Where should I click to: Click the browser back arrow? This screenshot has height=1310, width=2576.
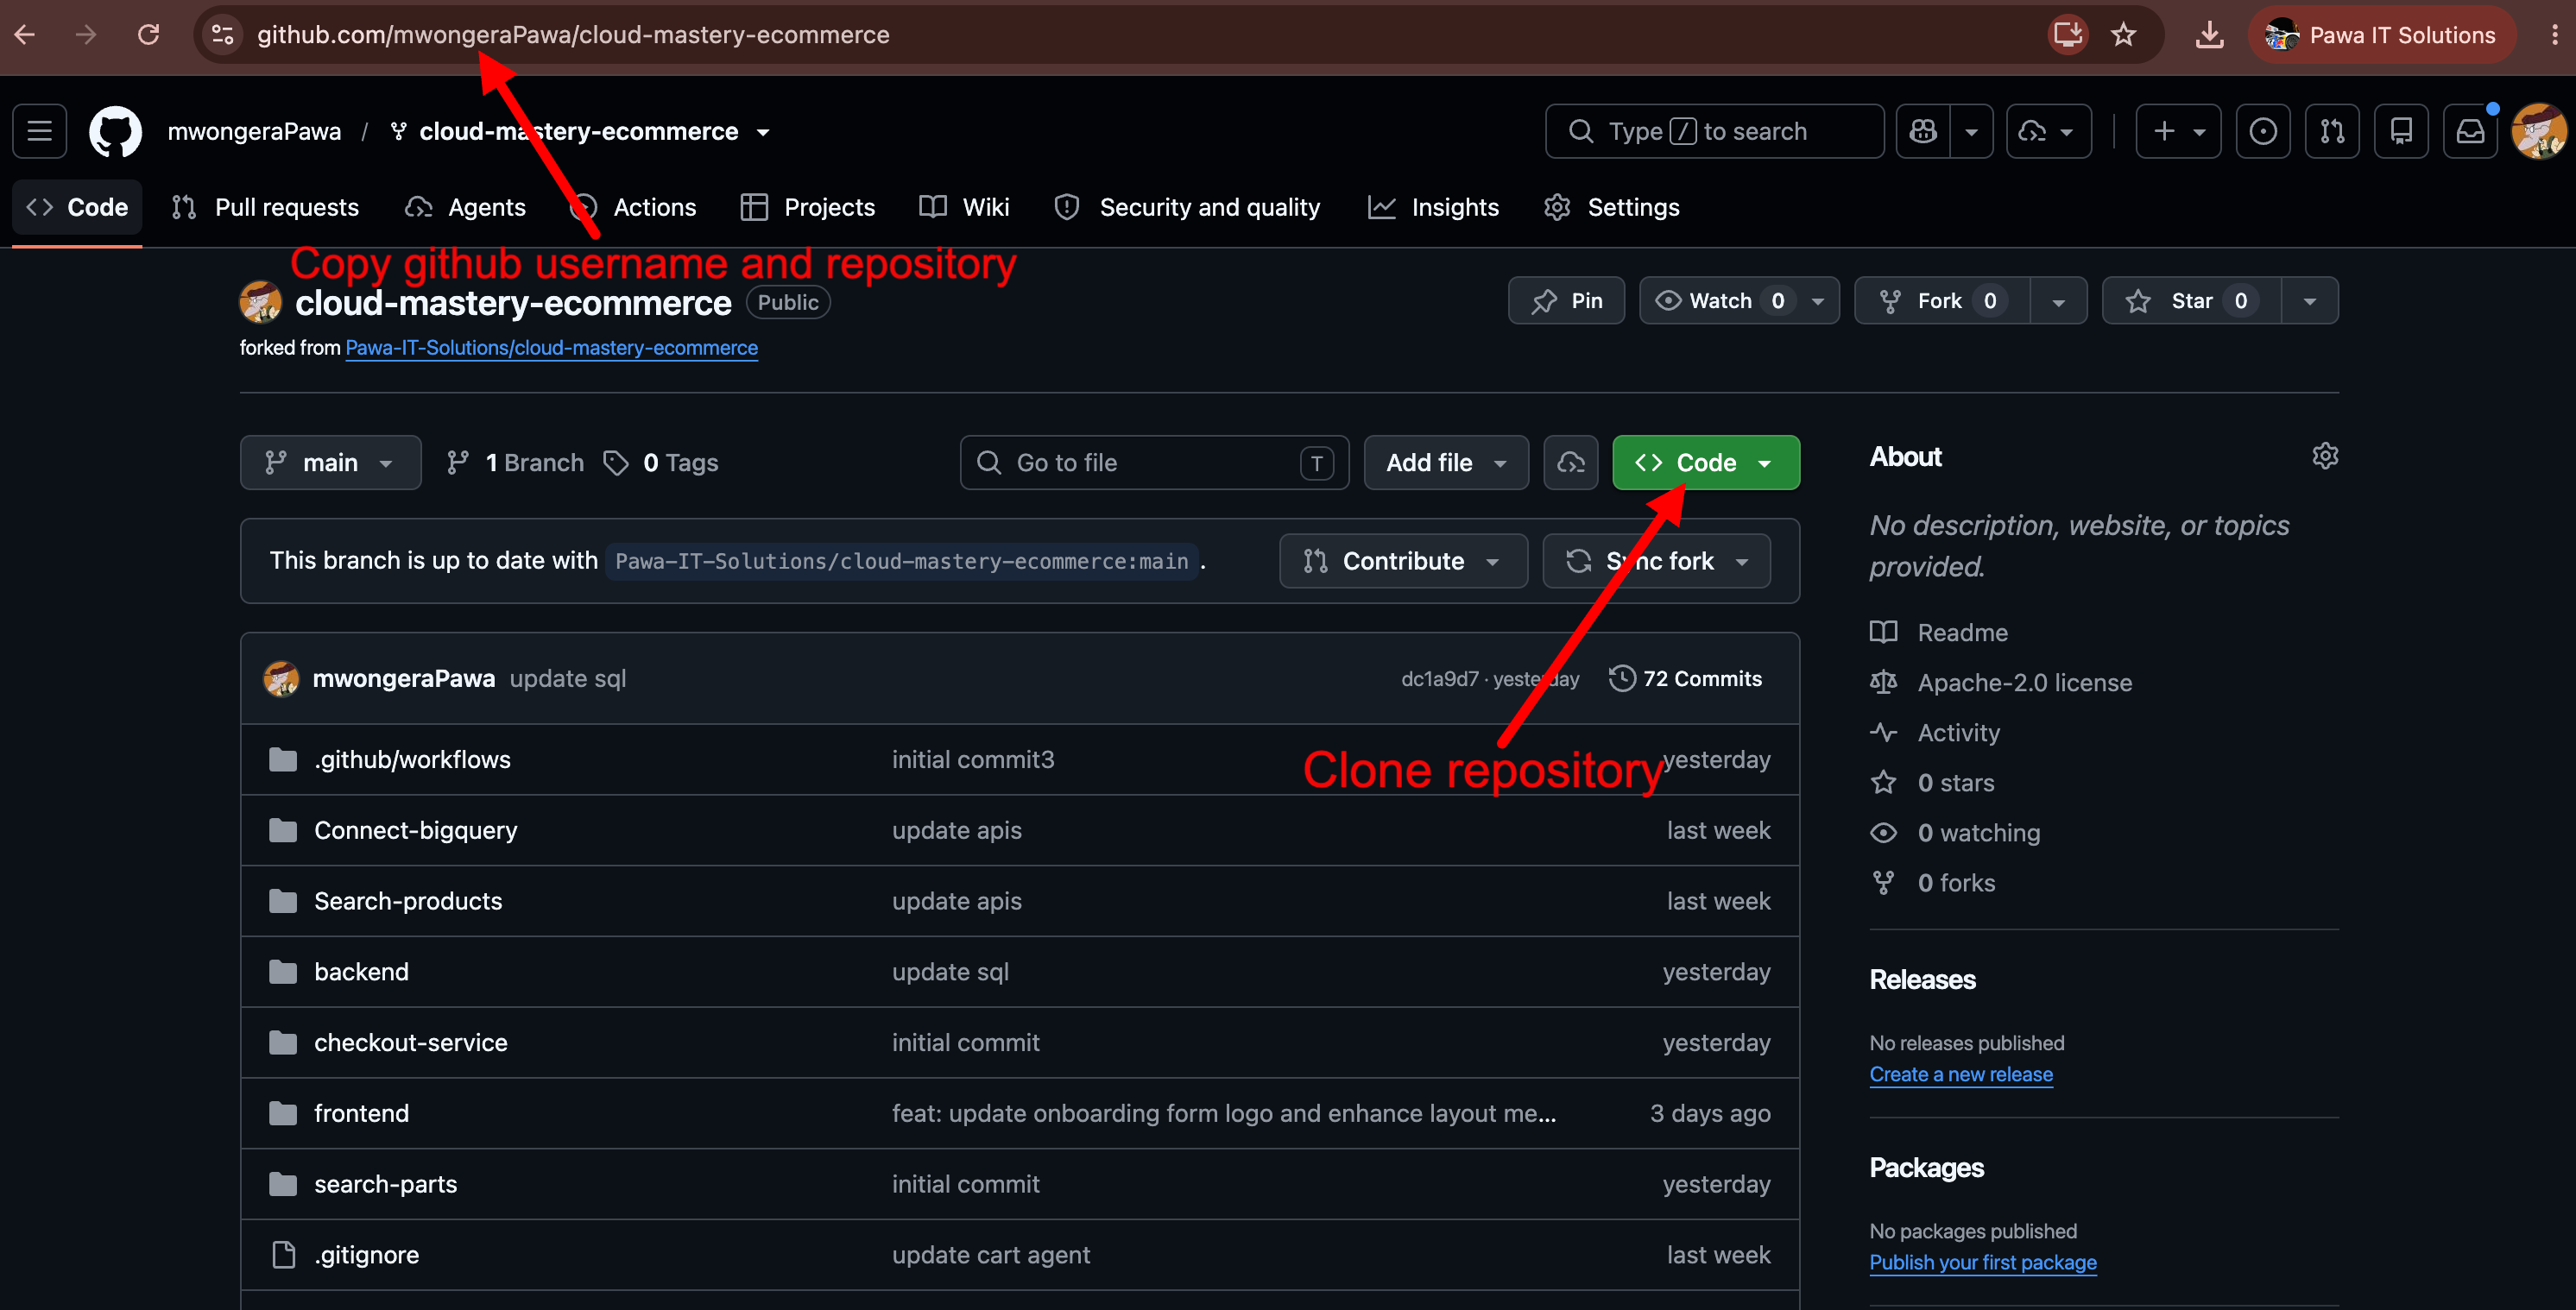25,35
